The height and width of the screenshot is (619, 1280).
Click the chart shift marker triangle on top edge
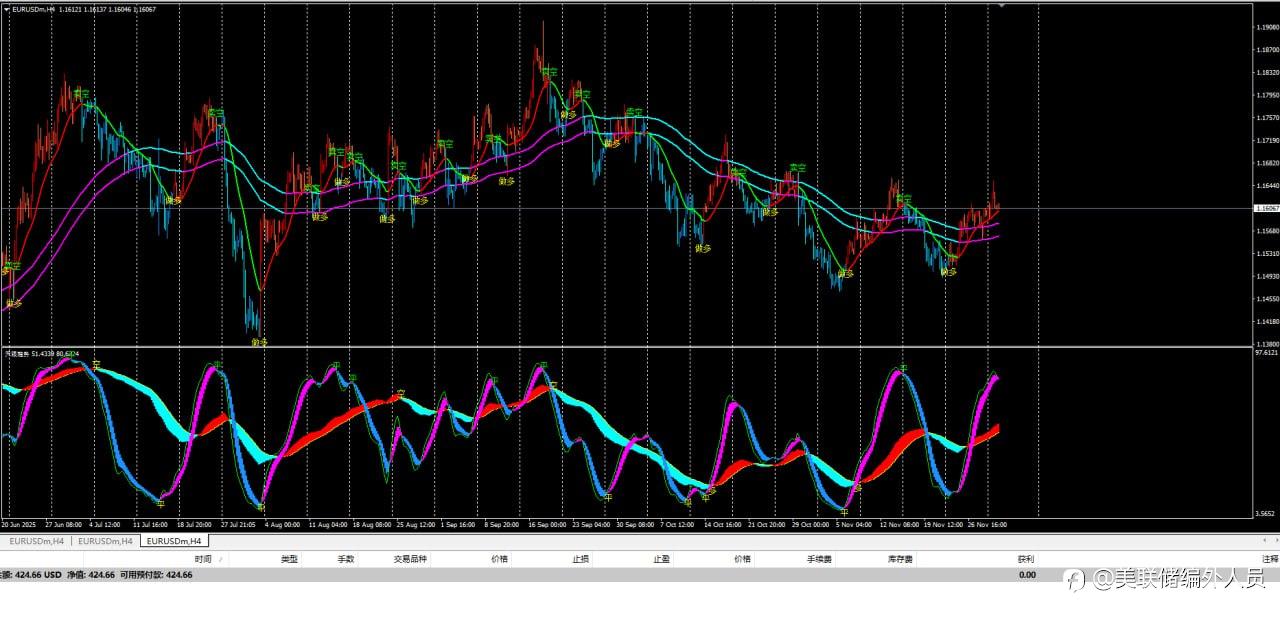click(x=1001, y=6)
